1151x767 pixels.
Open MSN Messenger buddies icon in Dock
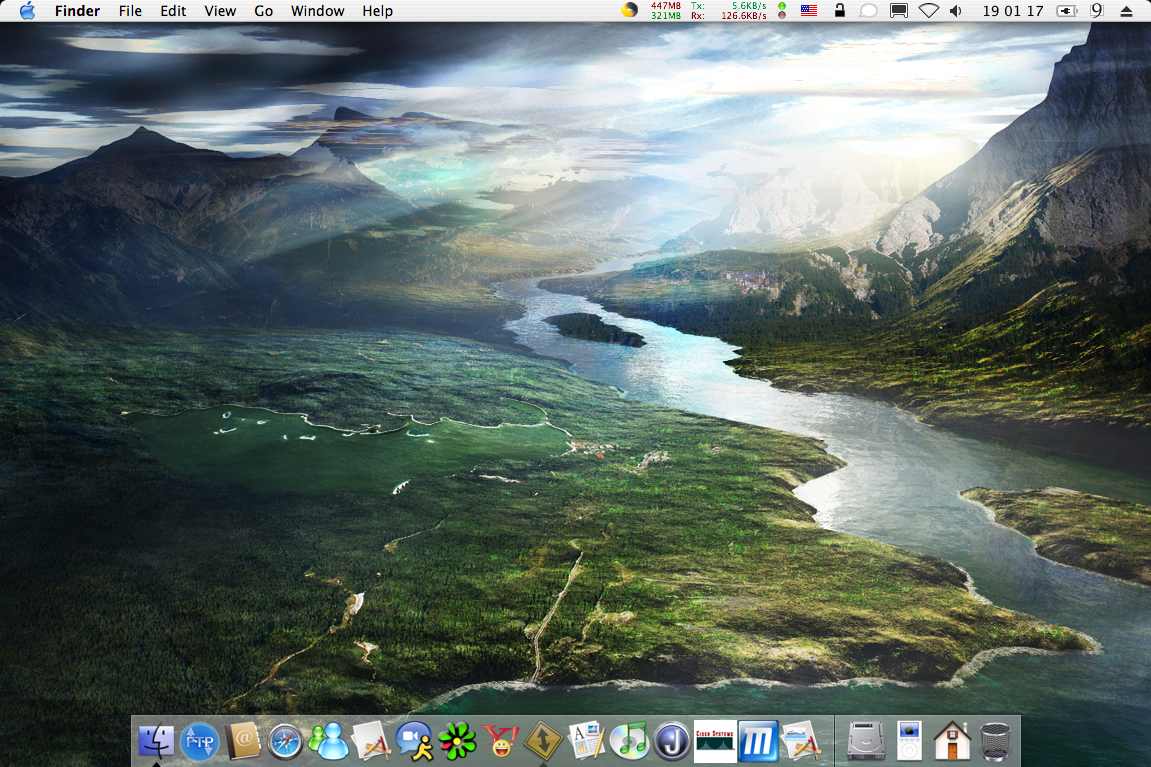328,741
